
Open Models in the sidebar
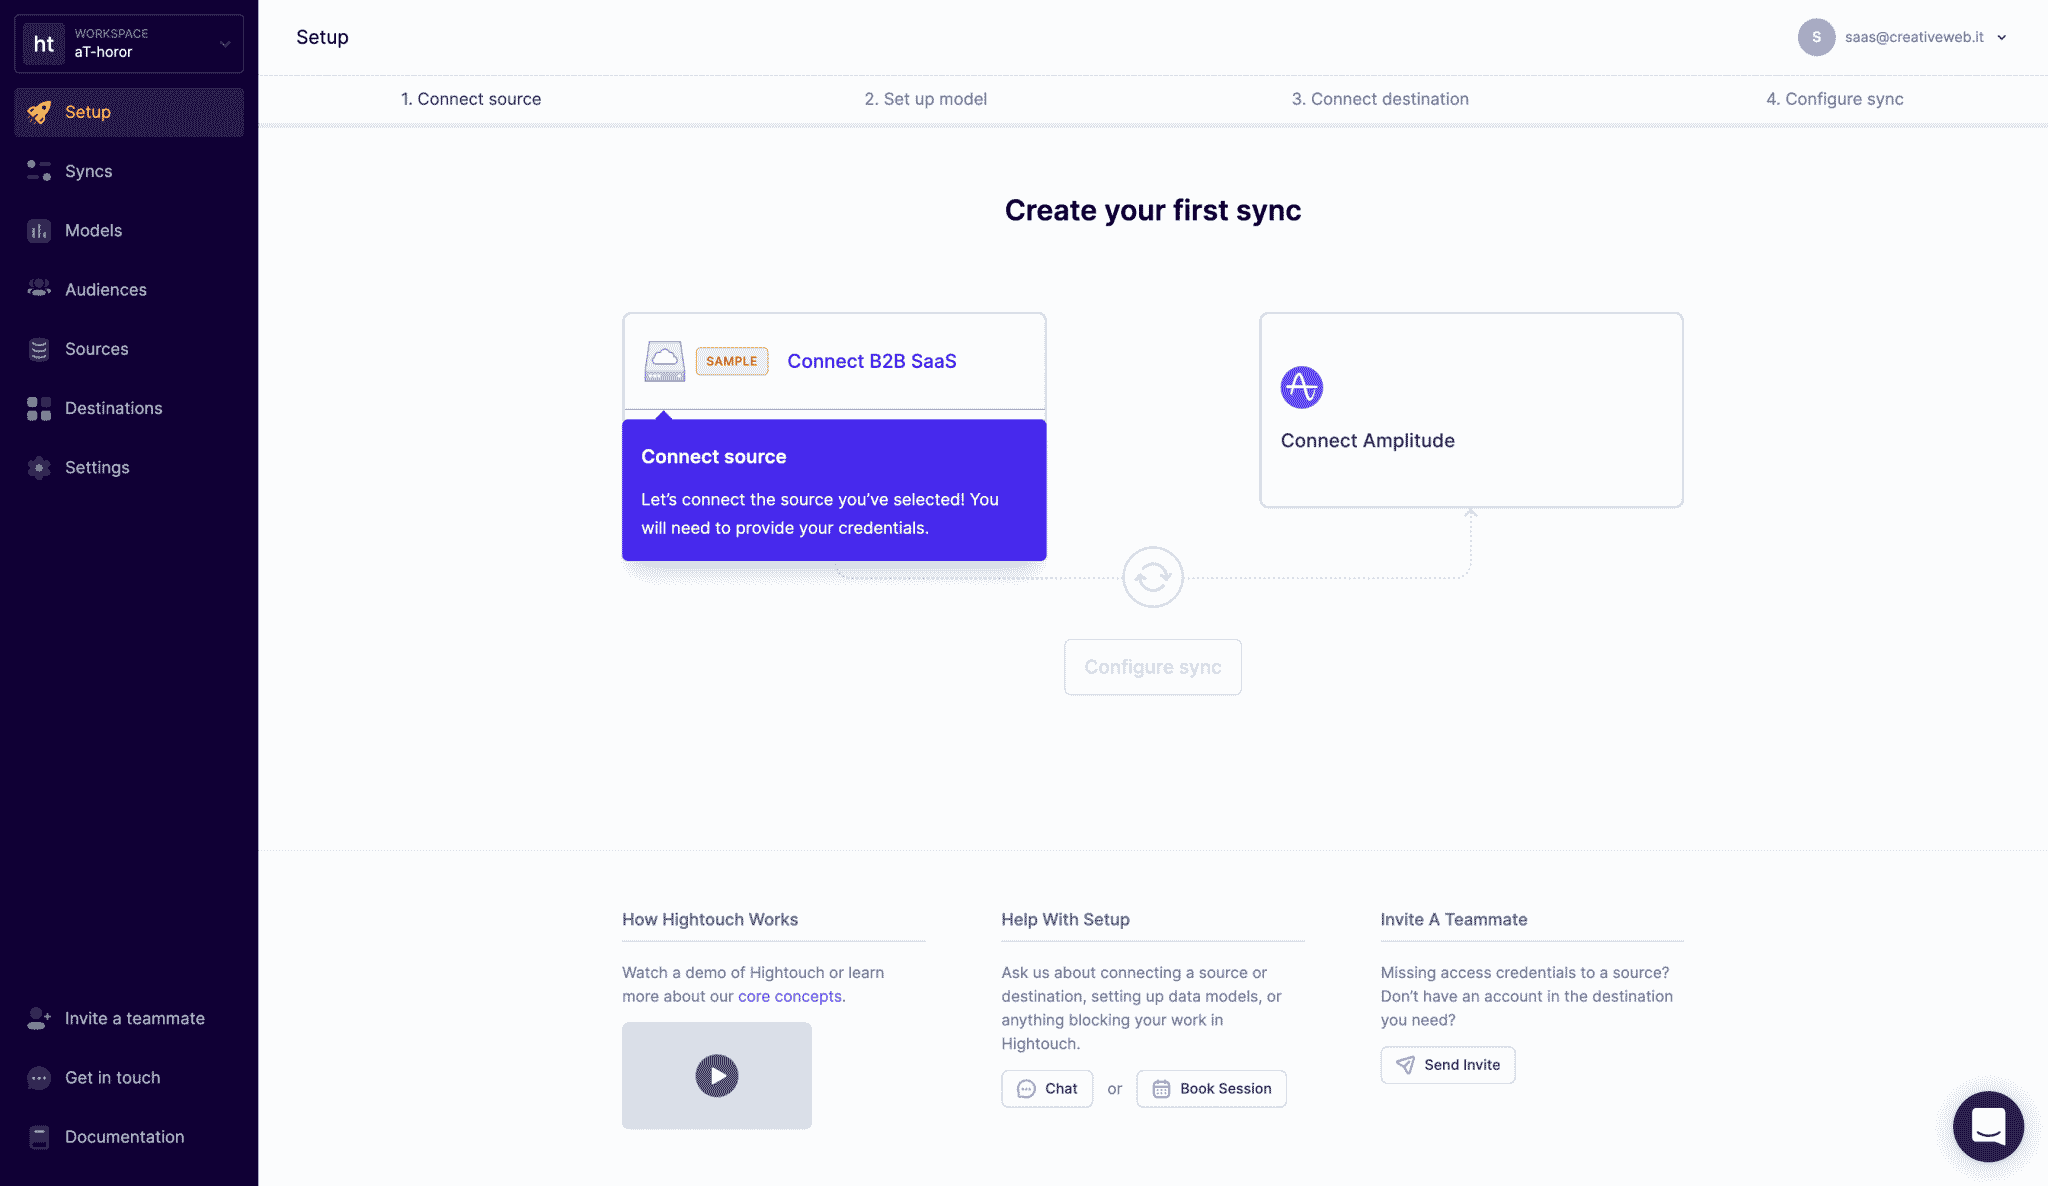129,231
